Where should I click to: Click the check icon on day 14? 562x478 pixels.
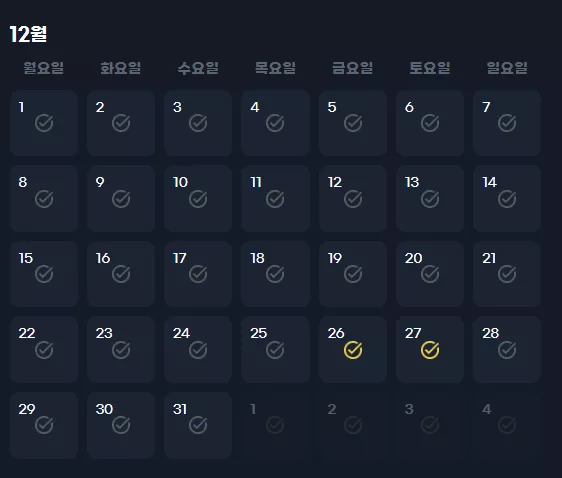pyautogui.click(x=507, y=199)
